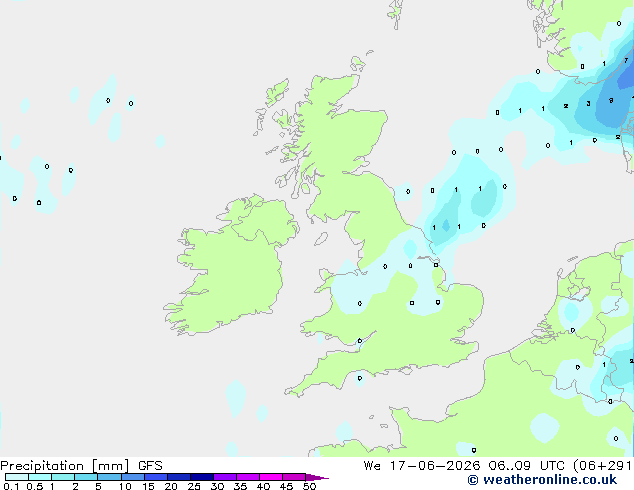The image size is (634, 490).
Task: Click the 40–45 mm magenta legend swatch
Action: click(x=271, y=477)
